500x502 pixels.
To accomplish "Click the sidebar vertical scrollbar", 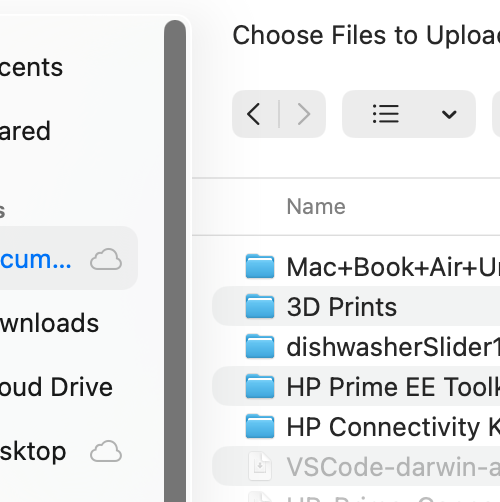I will [175, 260].
